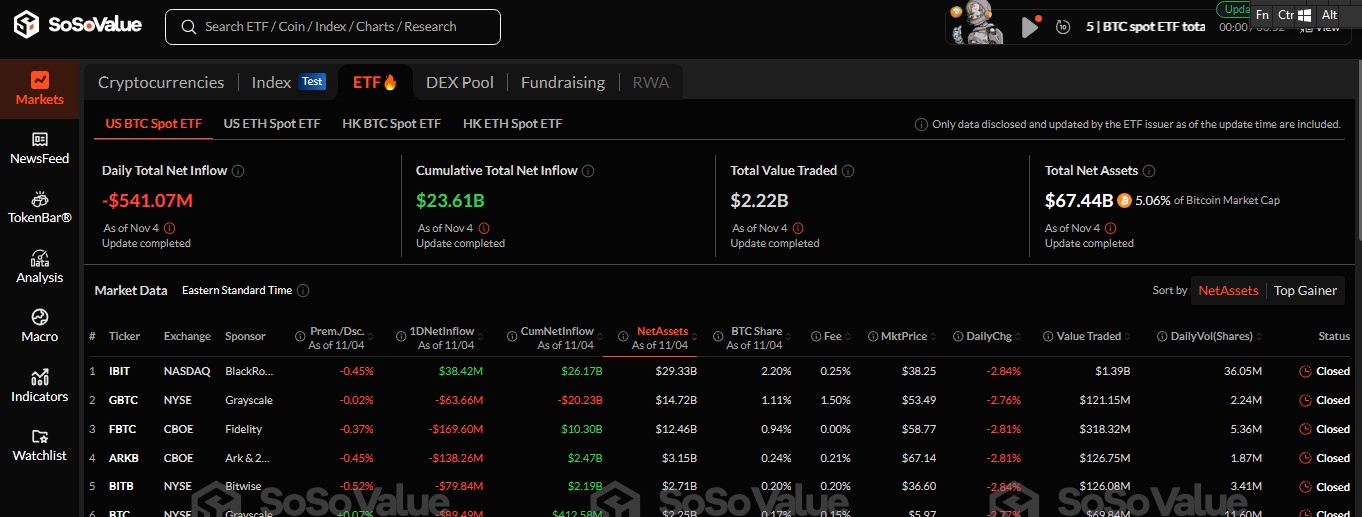Click red alert icon under Total Net Assets

coord(1111,228)
